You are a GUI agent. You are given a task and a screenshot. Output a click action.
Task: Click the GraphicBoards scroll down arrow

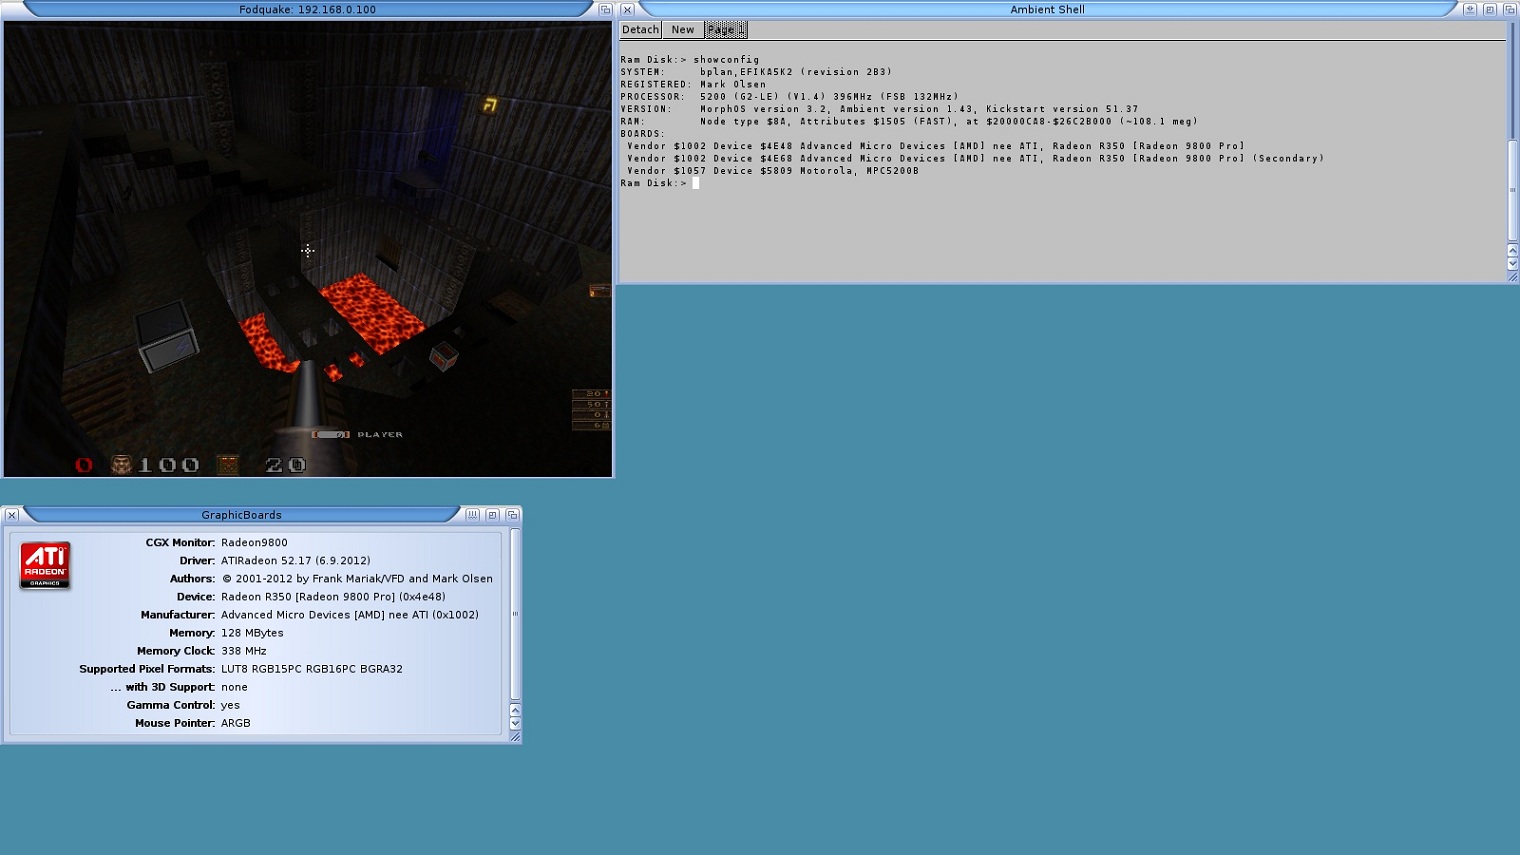pos(515,723)
